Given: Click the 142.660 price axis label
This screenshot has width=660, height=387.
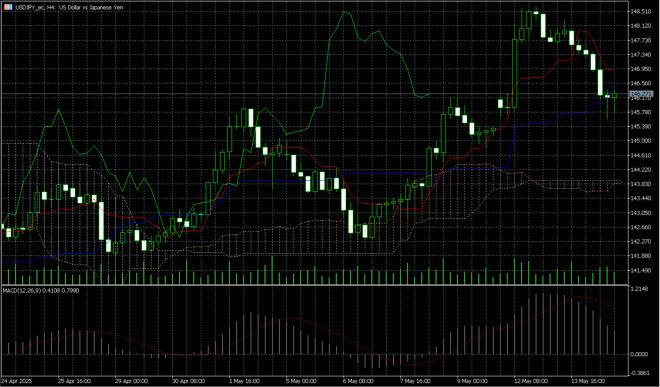Looking at the screenshot, I should [x=641, y=227].
